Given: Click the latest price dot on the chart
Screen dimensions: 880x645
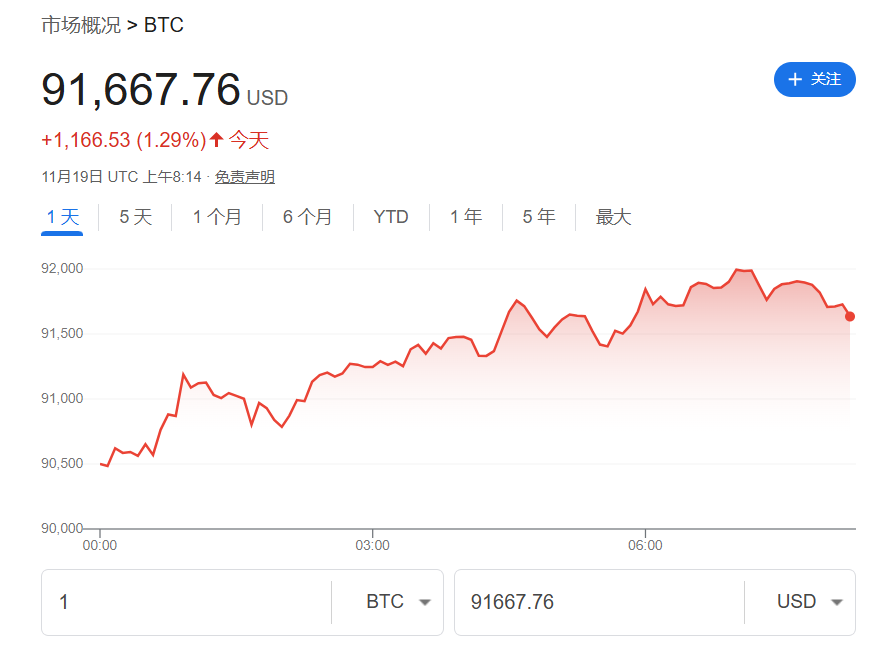Looking at the screenshot, I should point(849,316).
